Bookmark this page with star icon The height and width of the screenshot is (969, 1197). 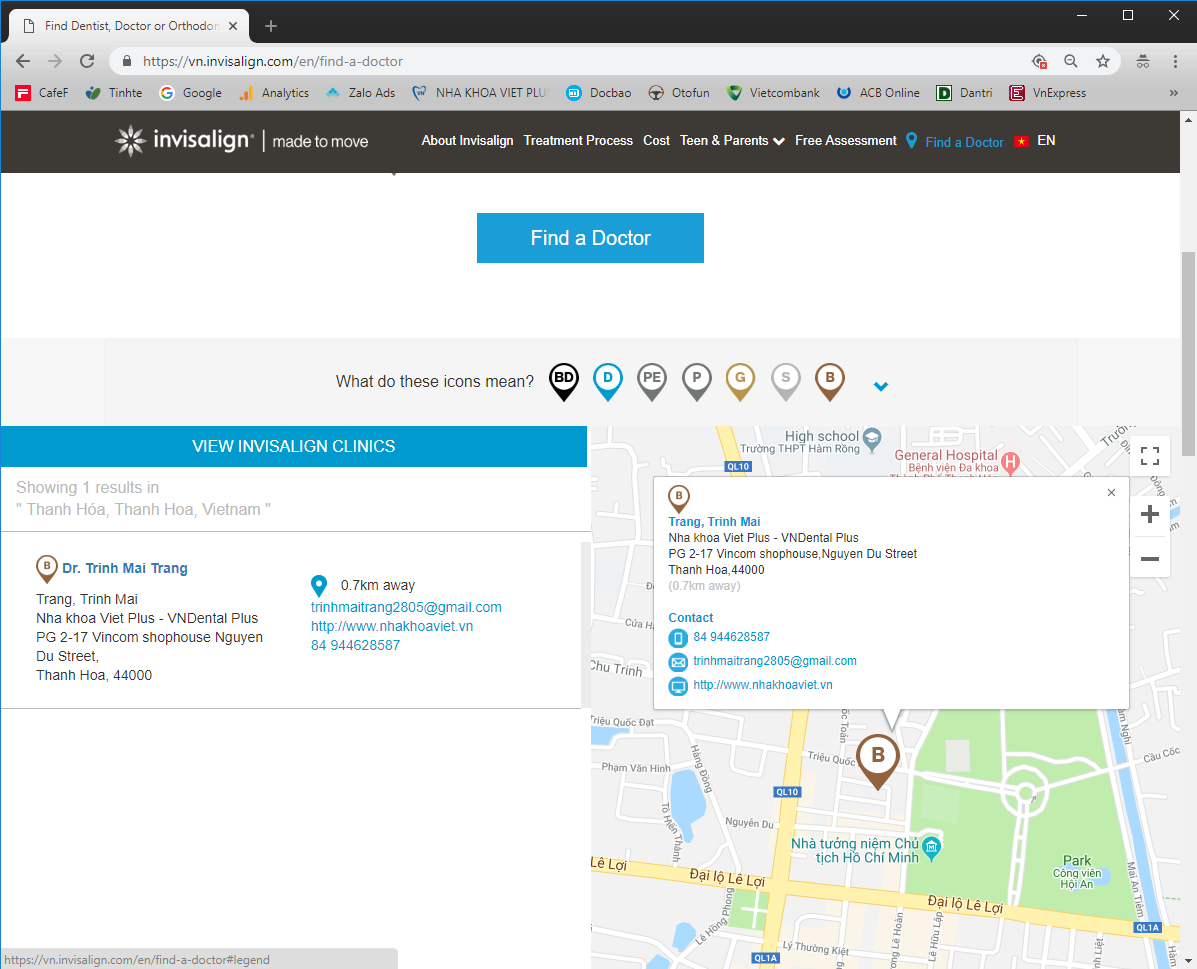[1102, 61]
